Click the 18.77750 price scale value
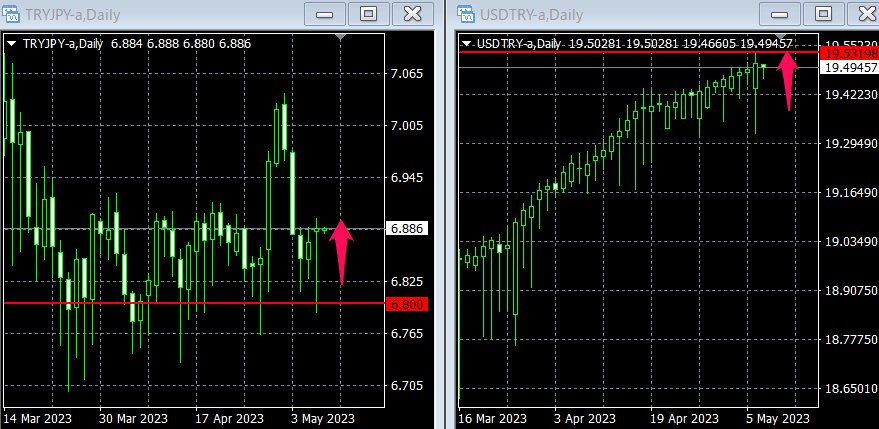This screenshot has height=429, width=879. point(852,340)
